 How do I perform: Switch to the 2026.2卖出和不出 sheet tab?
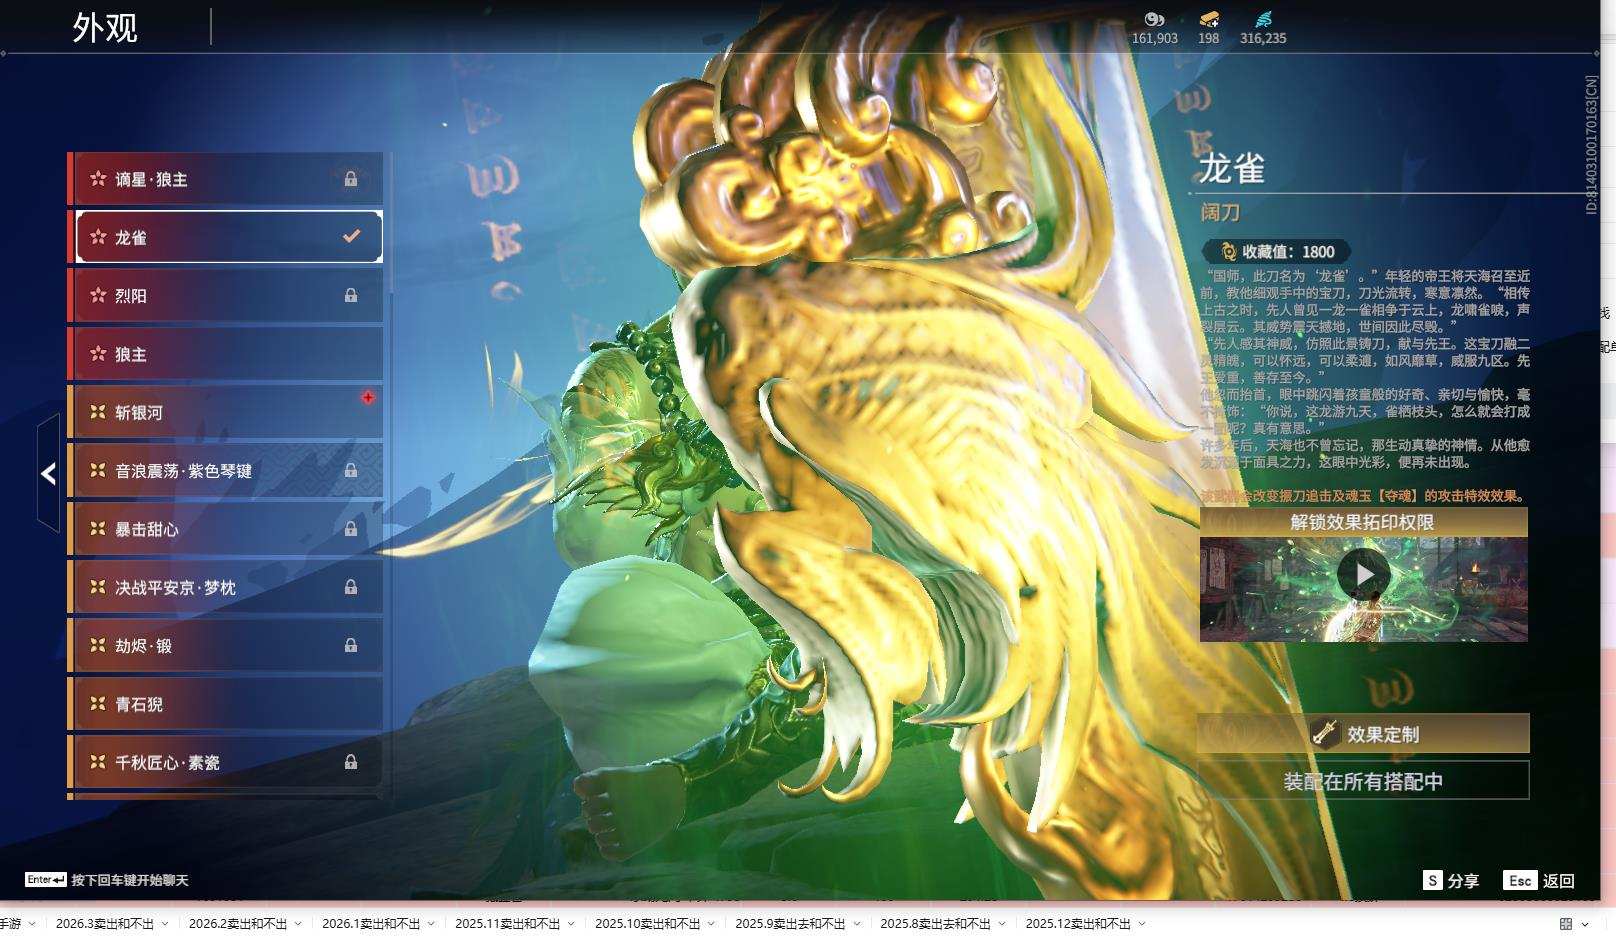(x=238, y=924)
